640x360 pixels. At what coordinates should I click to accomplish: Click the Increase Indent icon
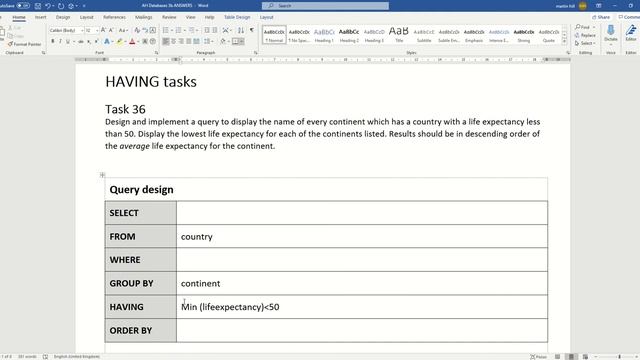point(215,30)
